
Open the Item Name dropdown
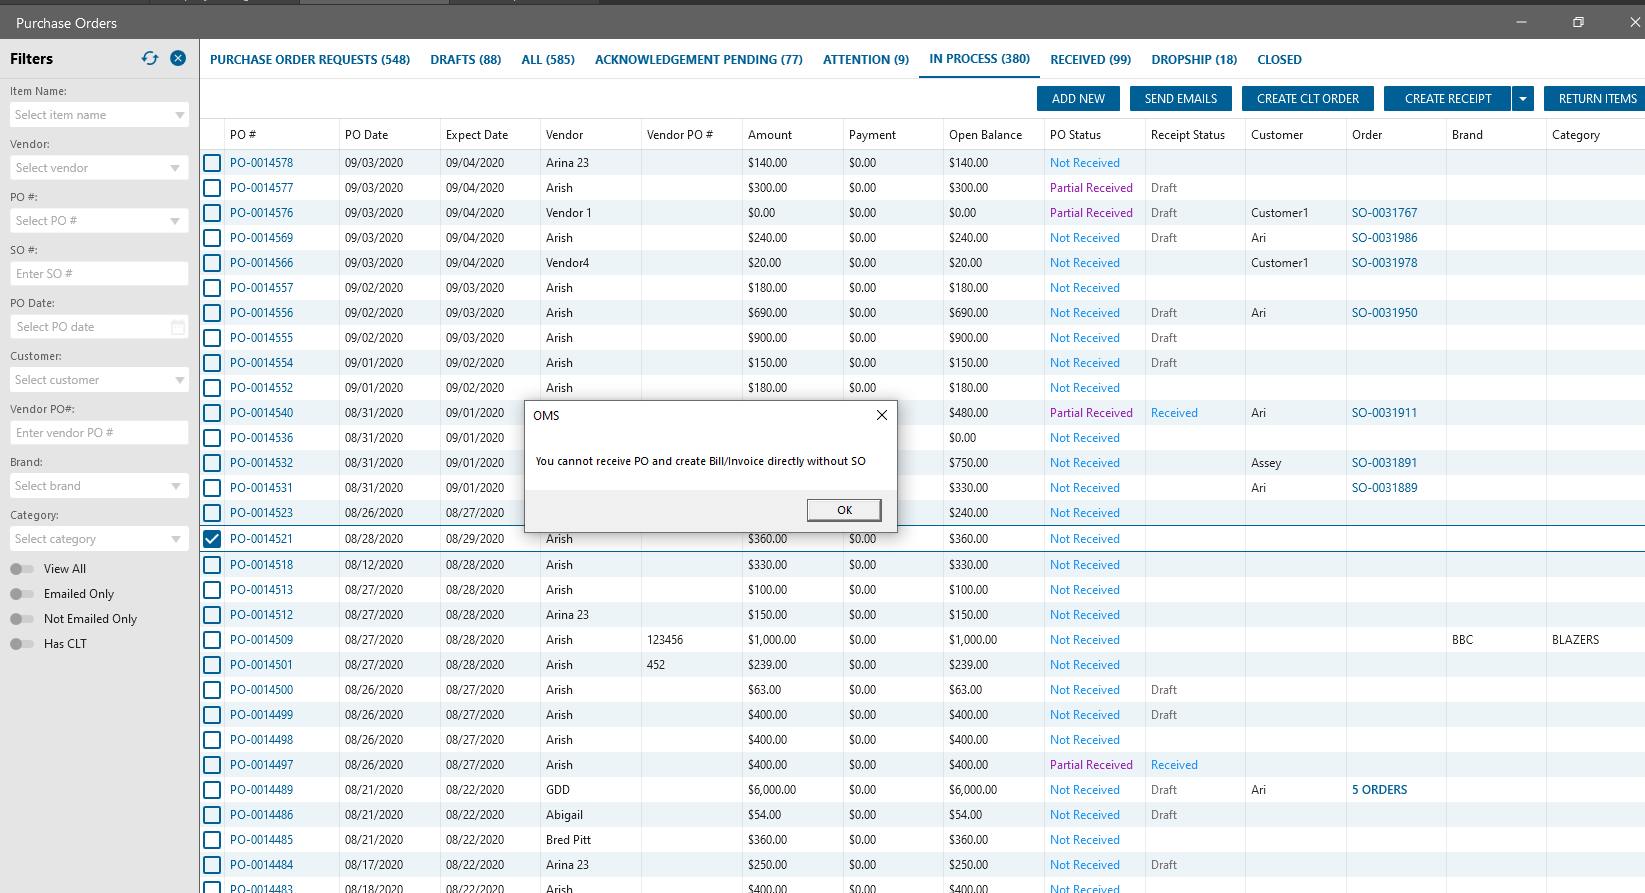tap(99, 115)
